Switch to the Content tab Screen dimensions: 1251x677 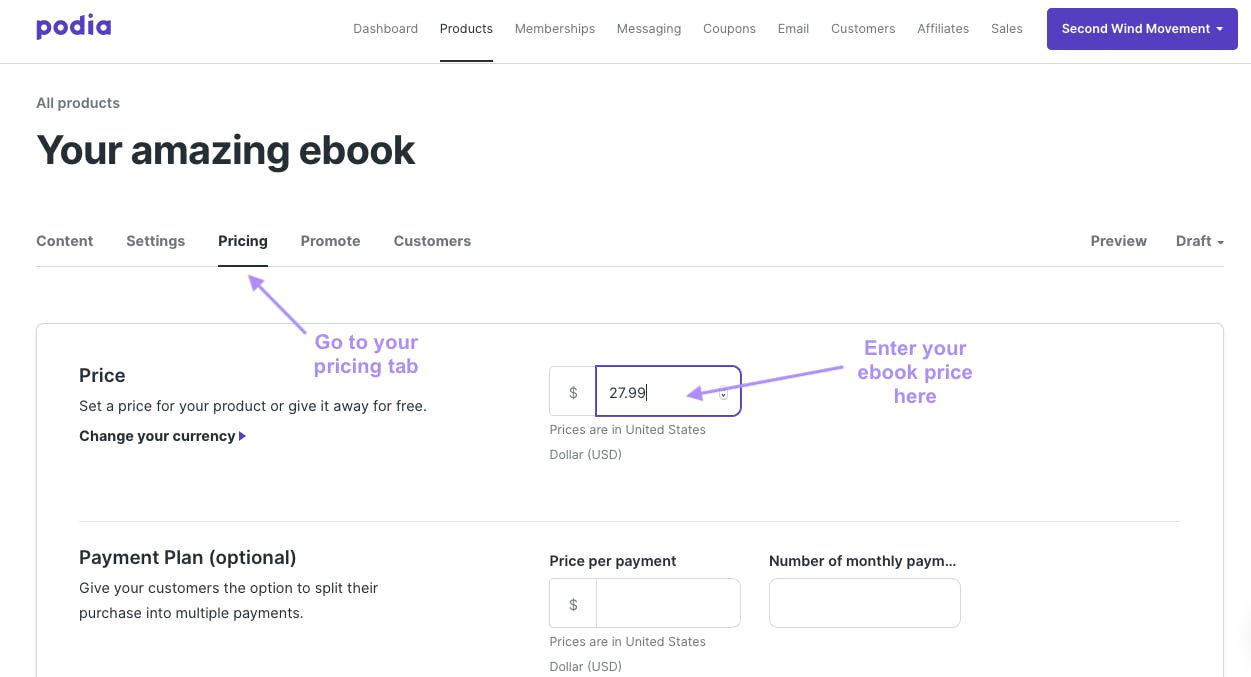pos(65,241)
